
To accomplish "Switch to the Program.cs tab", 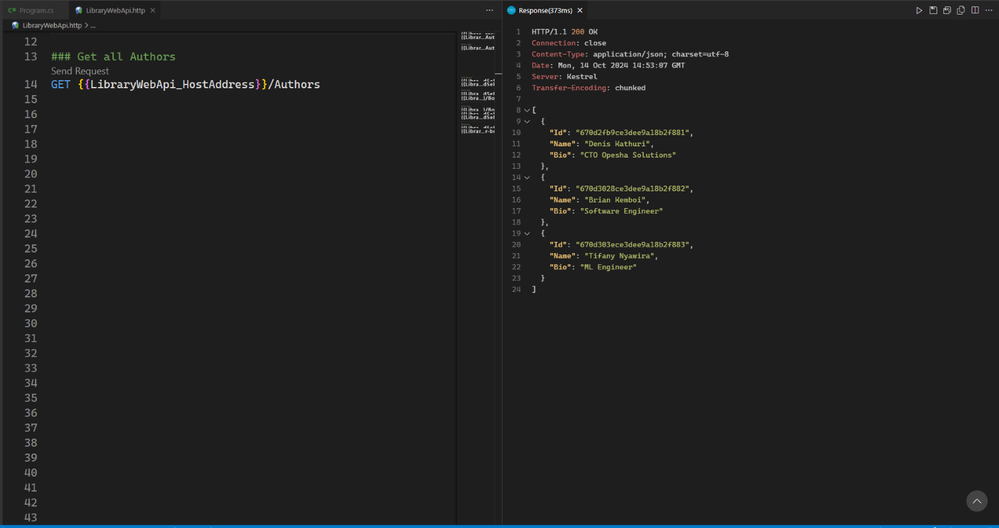I will point(31,10).
